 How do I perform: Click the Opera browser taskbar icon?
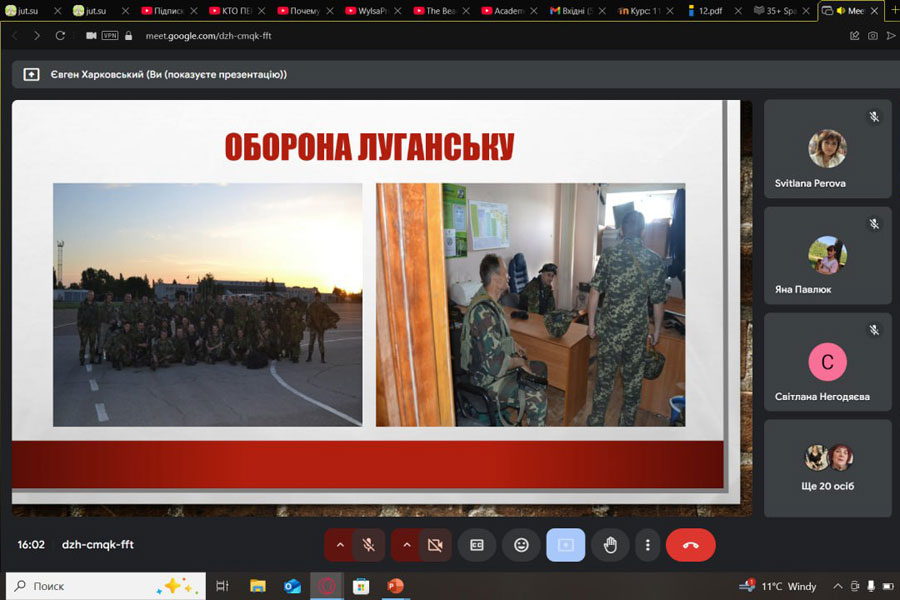pos(327,586)
